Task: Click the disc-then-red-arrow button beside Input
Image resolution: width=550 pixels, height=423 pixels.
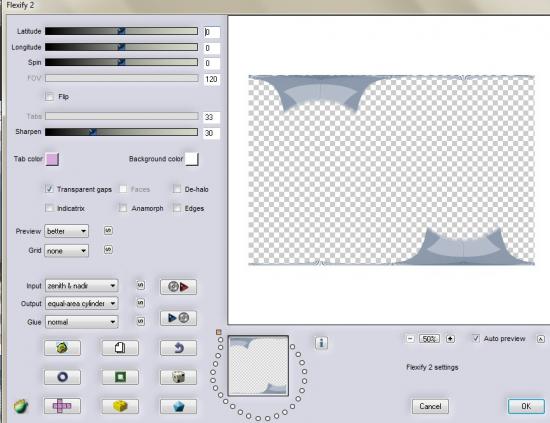Action: 178,287
